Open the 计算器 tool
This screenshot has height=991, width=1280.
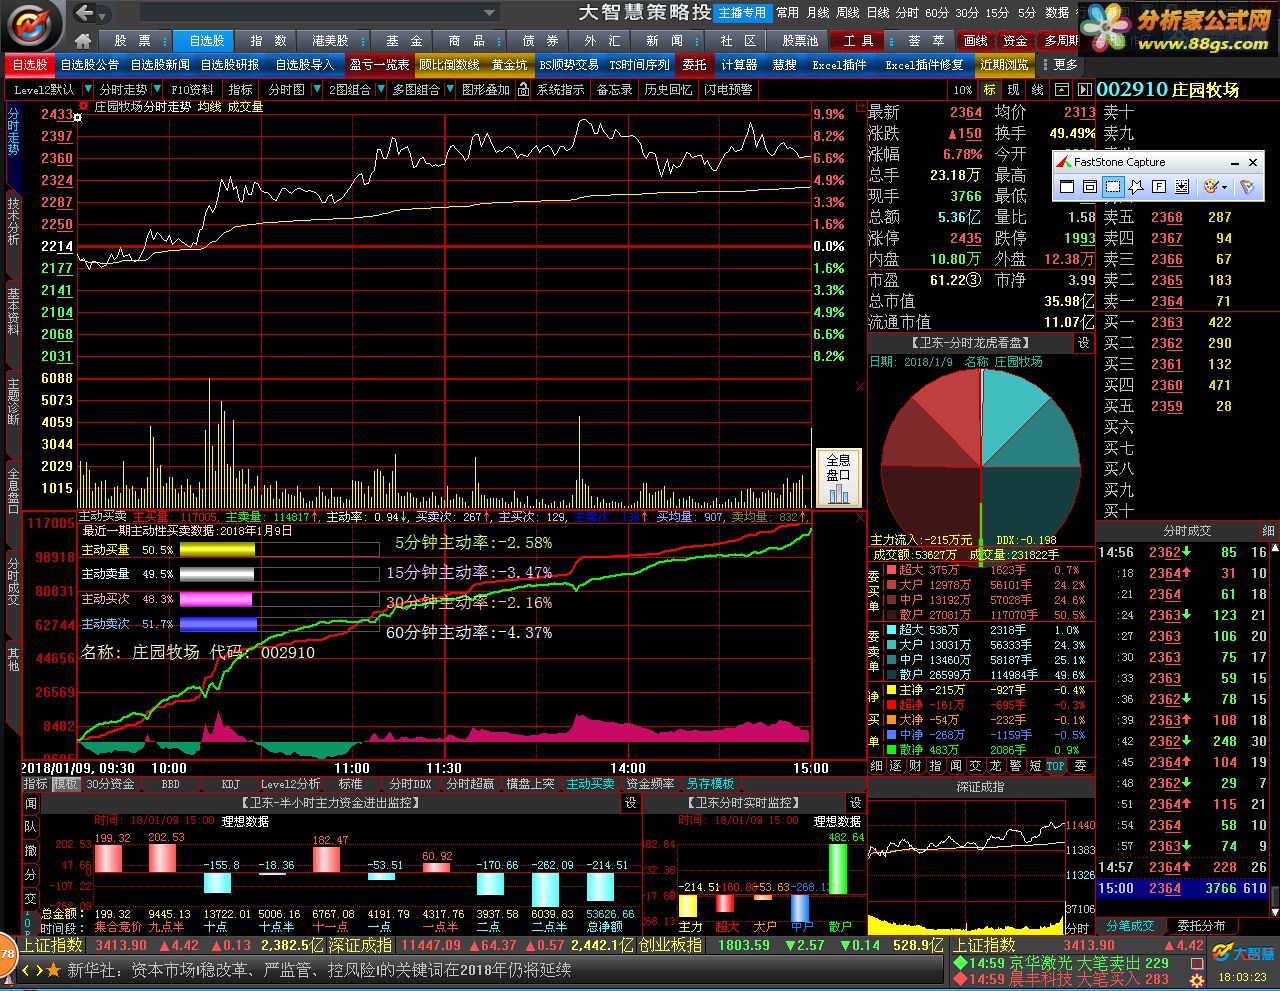(x=739, y=64)
